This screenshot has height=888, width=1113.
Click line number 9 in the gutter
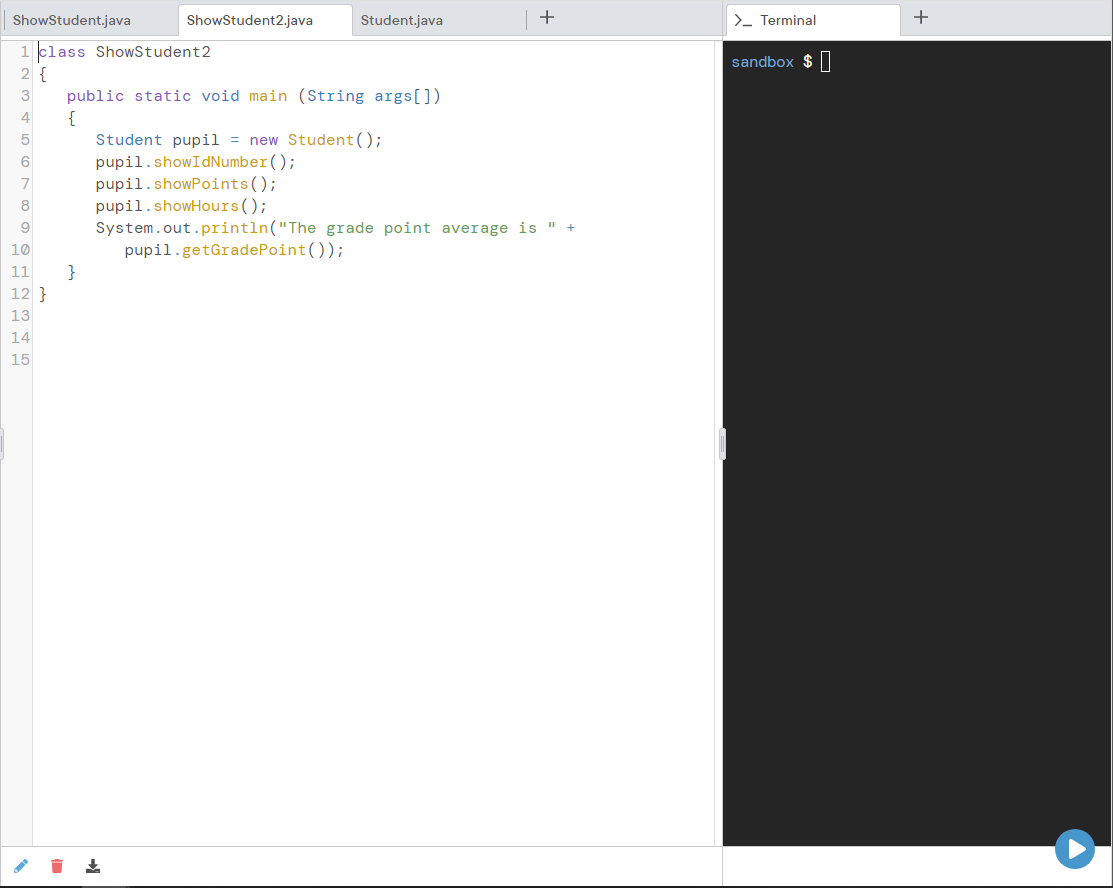click(x=24, y=227)
